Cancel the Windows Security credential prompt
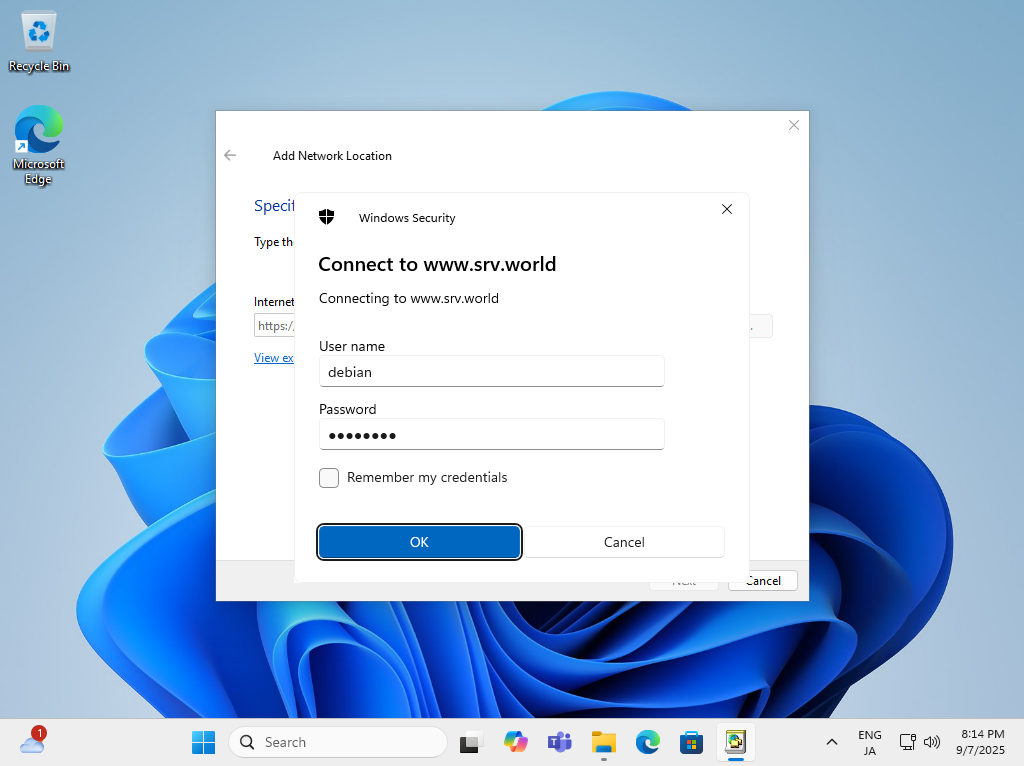Image resolution: width=1024 pixels, height=766 pixels. pos(624,542)
